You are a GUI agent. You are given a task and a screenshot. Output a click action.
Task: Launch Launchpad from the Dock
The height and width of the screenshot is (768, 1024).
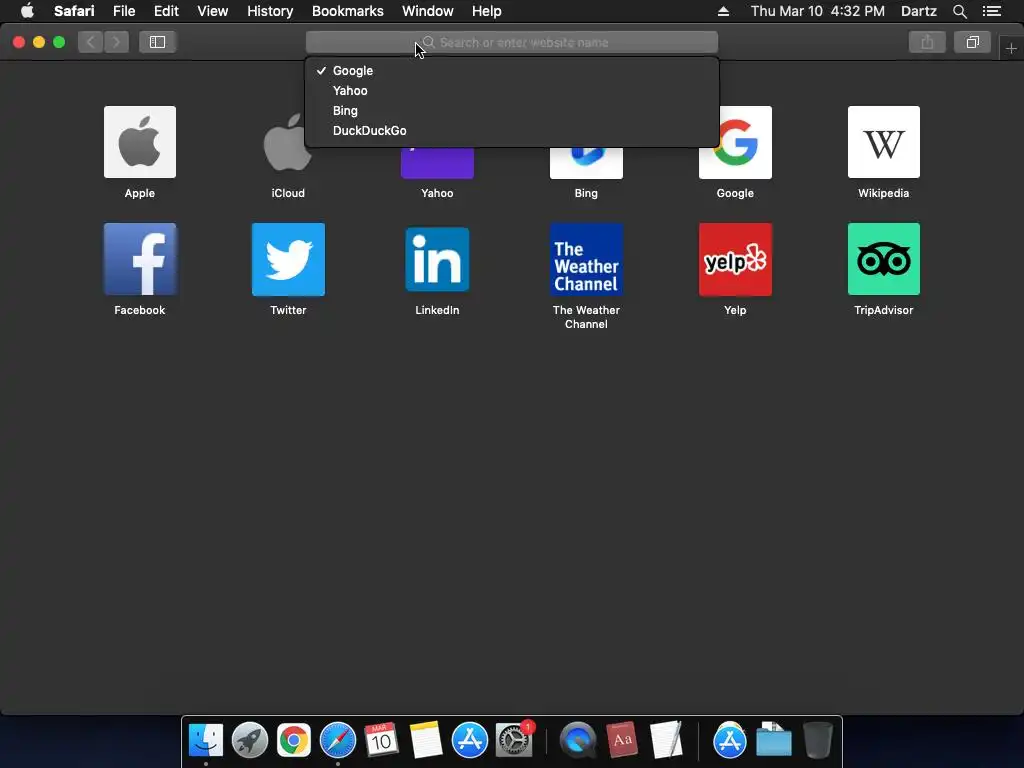[250, 741]
